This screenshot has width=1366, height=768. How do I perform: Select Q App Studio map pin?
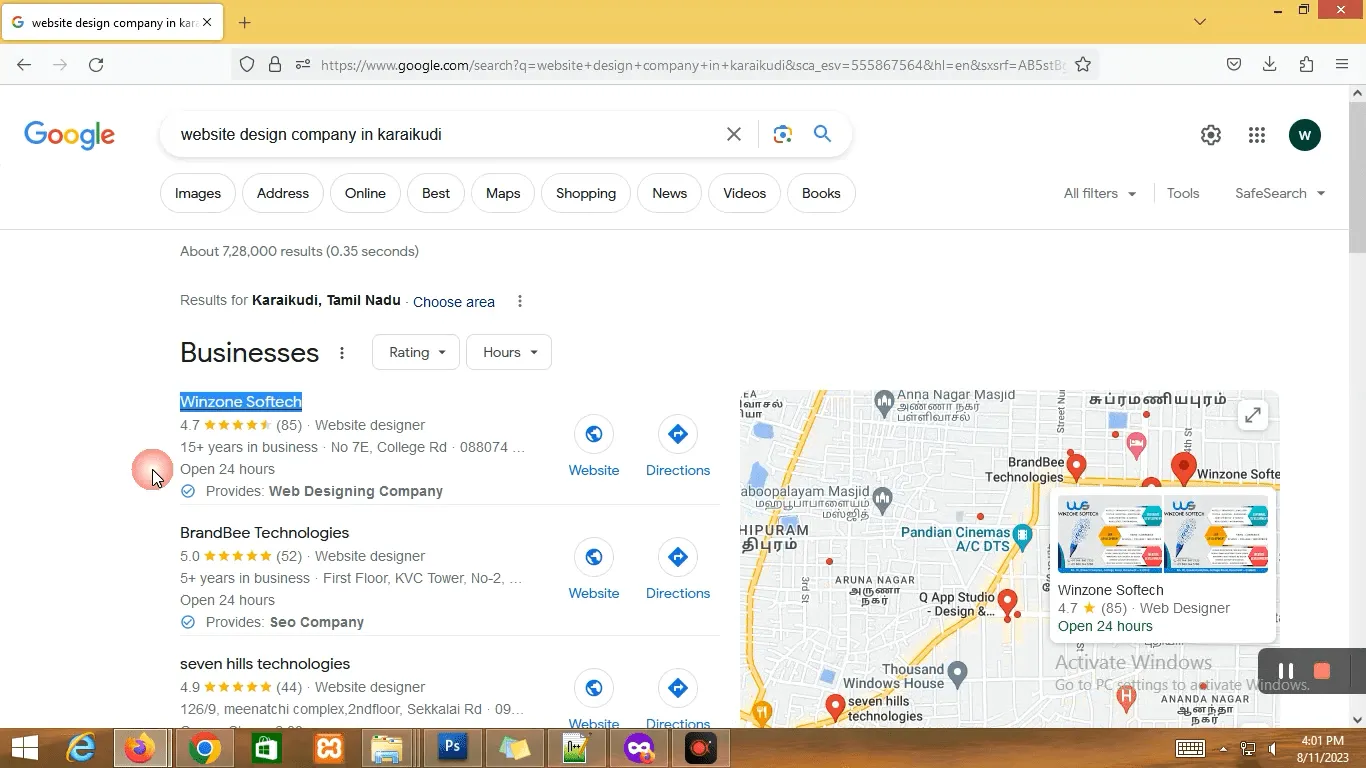coord(1007,603)
